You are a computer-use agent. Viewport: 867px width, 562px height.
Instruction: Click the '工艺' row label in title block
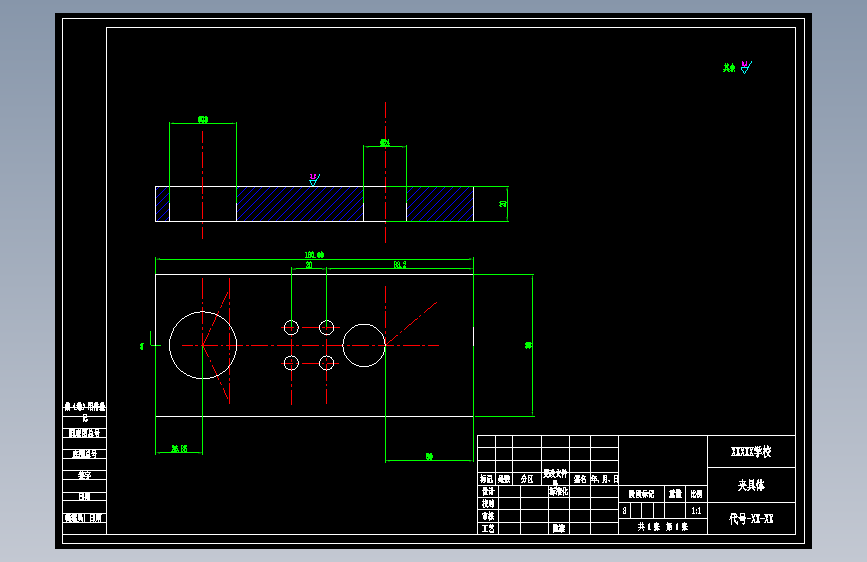(x=488, y=529)
